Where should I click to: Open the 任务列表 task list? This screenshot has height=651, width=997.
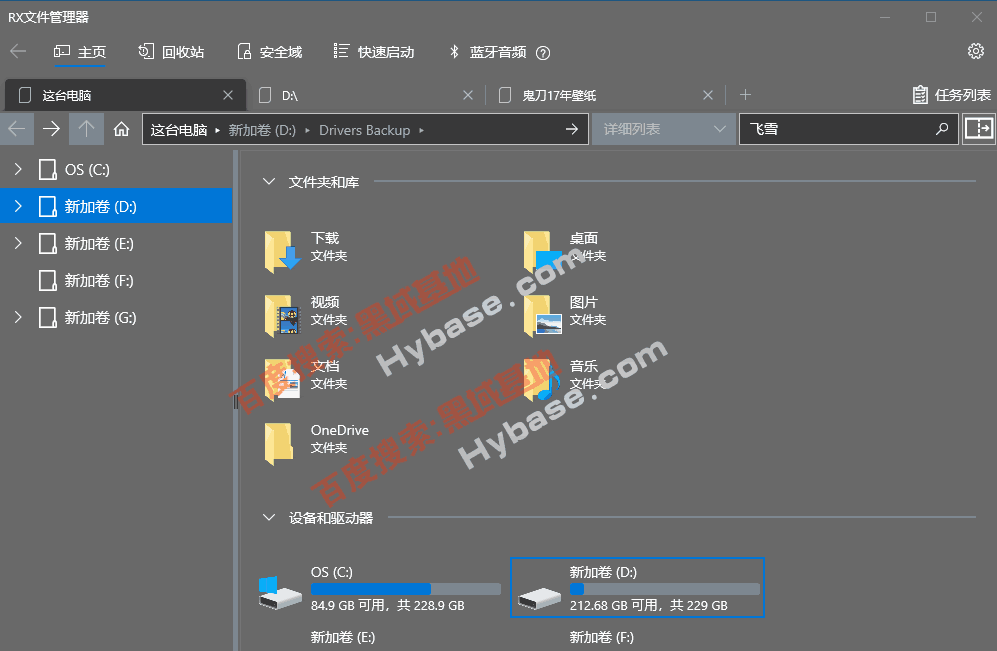tap(951, 95)
